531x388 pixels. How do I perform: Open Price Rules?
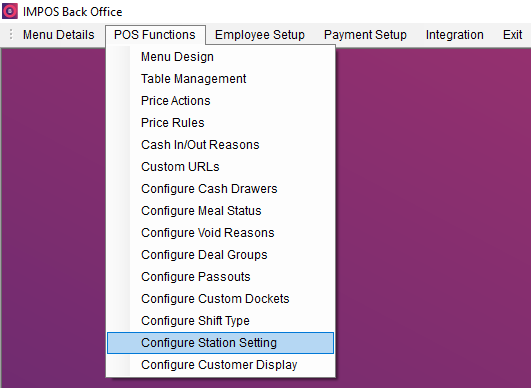pyautogui.click(x=220, y=123)
